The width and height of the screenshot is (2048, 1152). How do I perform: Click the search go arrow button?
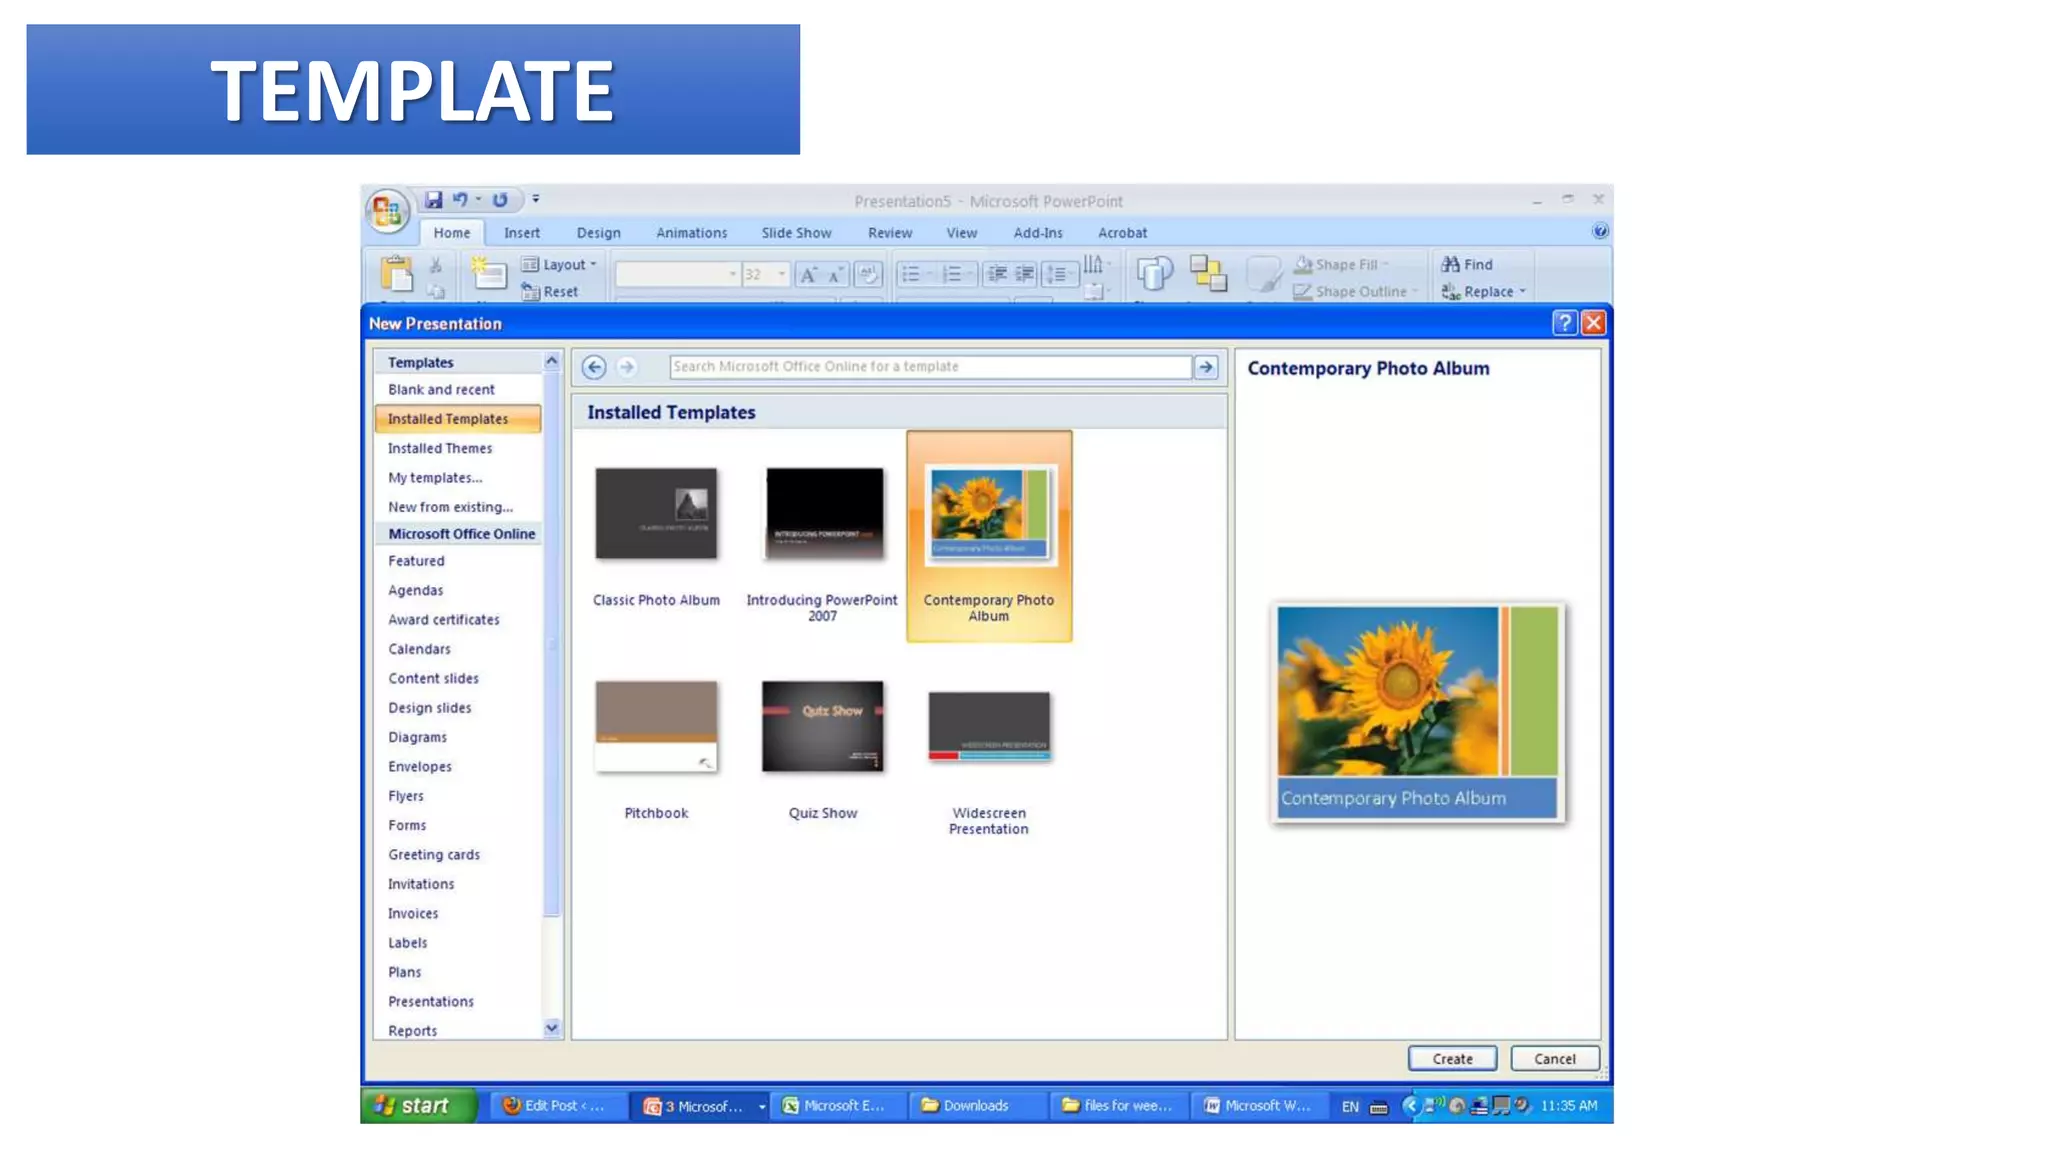tap(1206, 367)
